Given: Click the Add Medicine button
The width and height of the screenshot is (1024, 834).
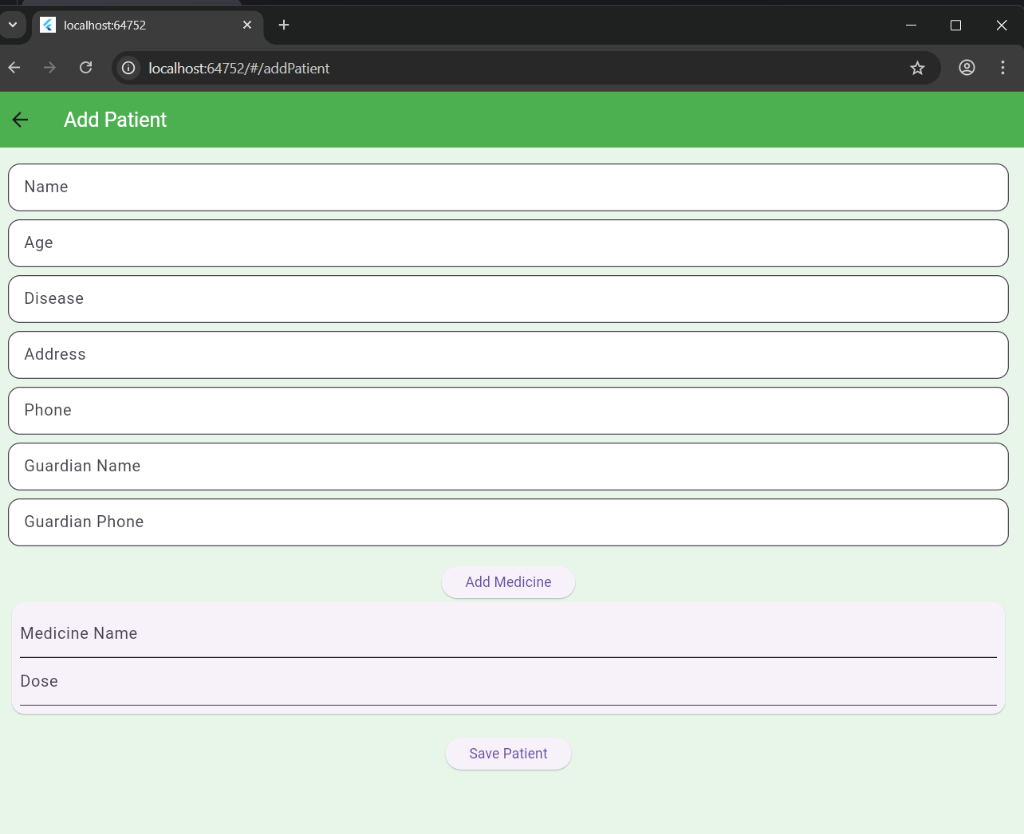Looking at the screenshot, I should tap(508, 582).
